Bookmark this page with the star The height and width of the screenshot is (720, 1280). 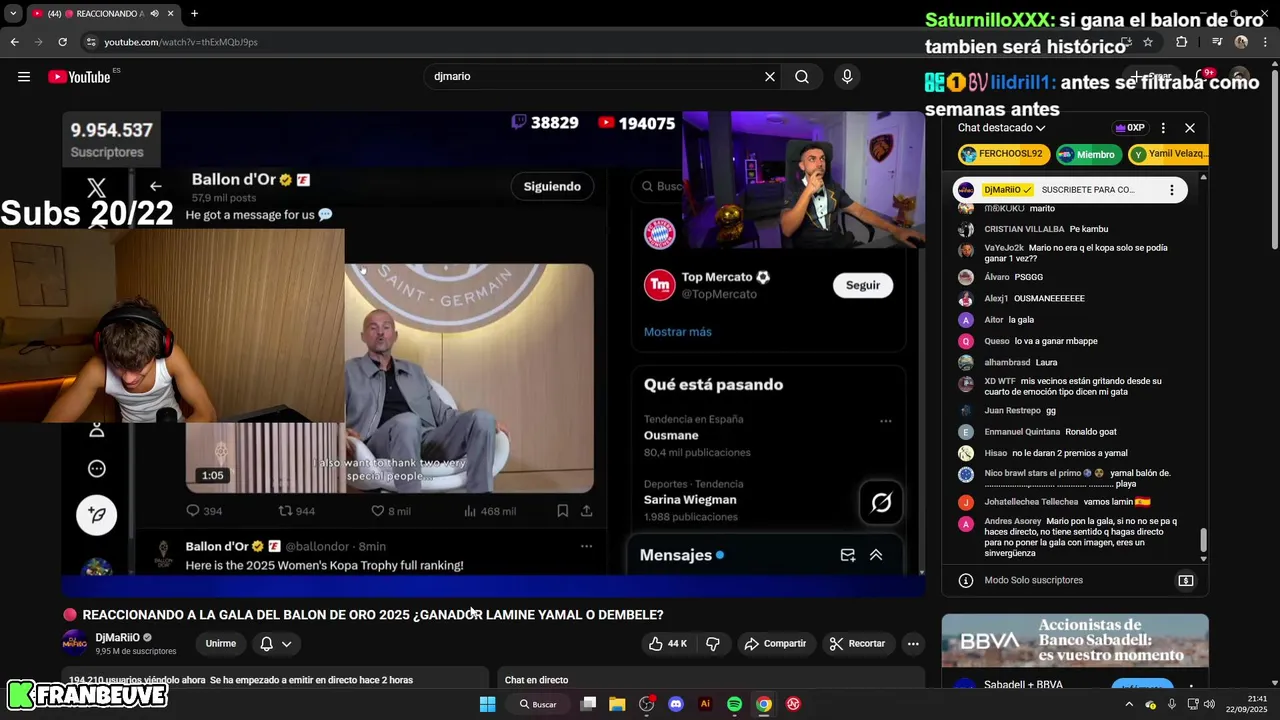coord(1148,42)
